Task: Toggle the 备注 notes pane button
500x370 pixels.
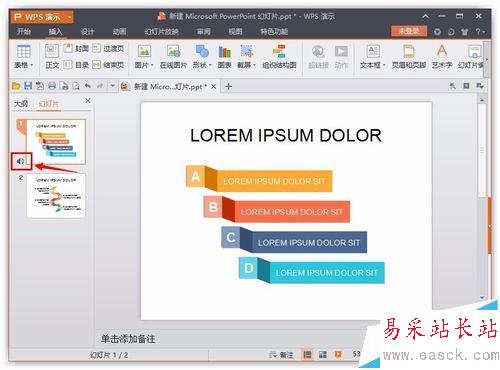Action: (281, 355)
